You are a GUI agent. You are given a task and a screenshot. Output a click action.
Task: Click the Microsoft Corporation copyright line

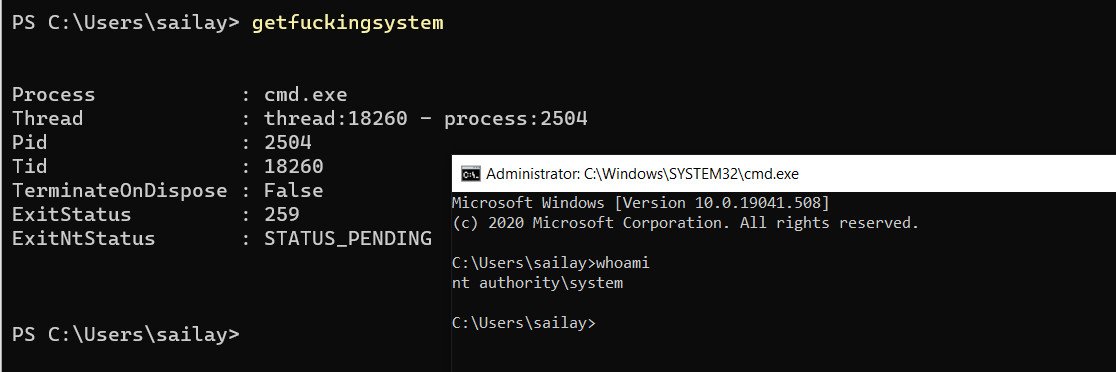(x=685, y=223)
